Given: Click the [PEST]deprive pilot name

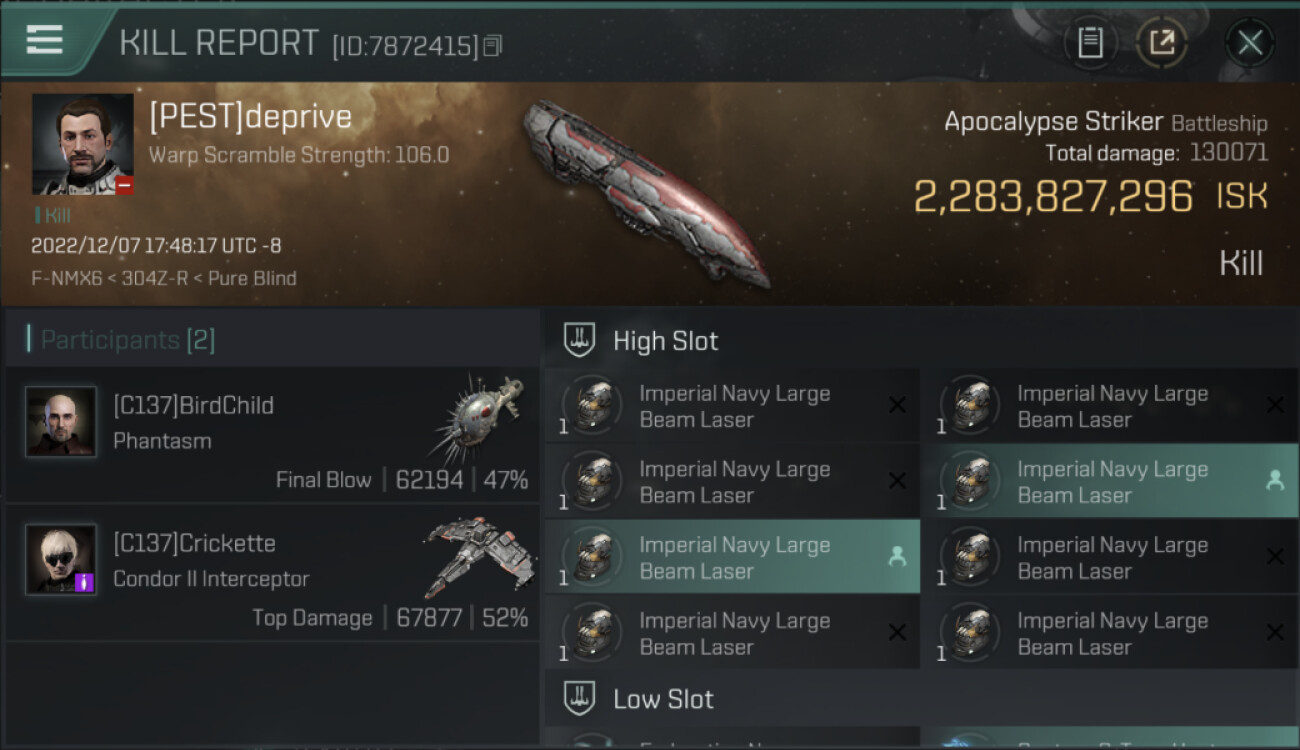Looking at the screenshot, I should click(250, 117).
